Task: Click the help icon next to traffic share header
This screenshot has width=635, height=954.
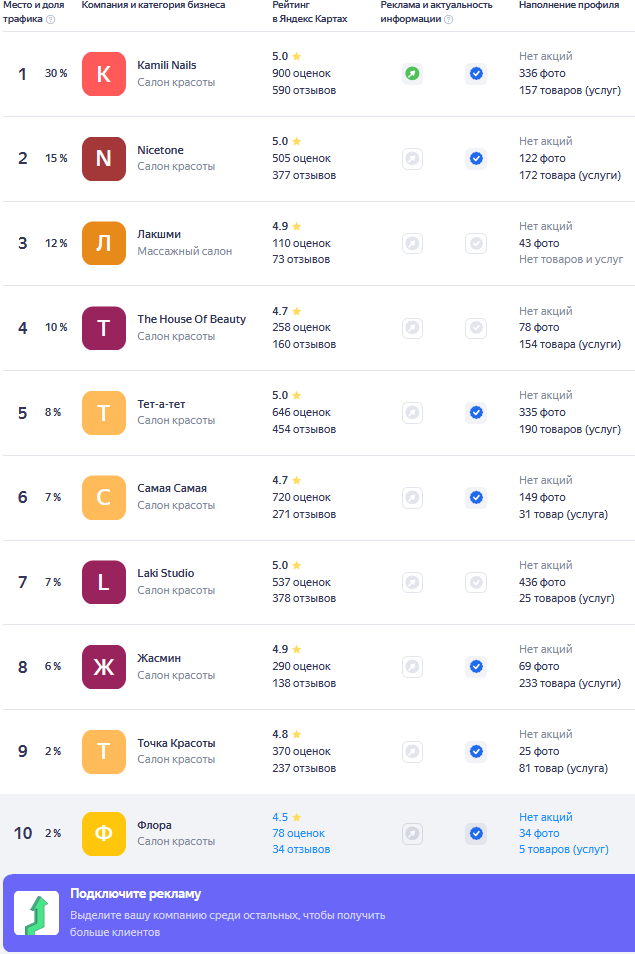Action: coord(50,19)
